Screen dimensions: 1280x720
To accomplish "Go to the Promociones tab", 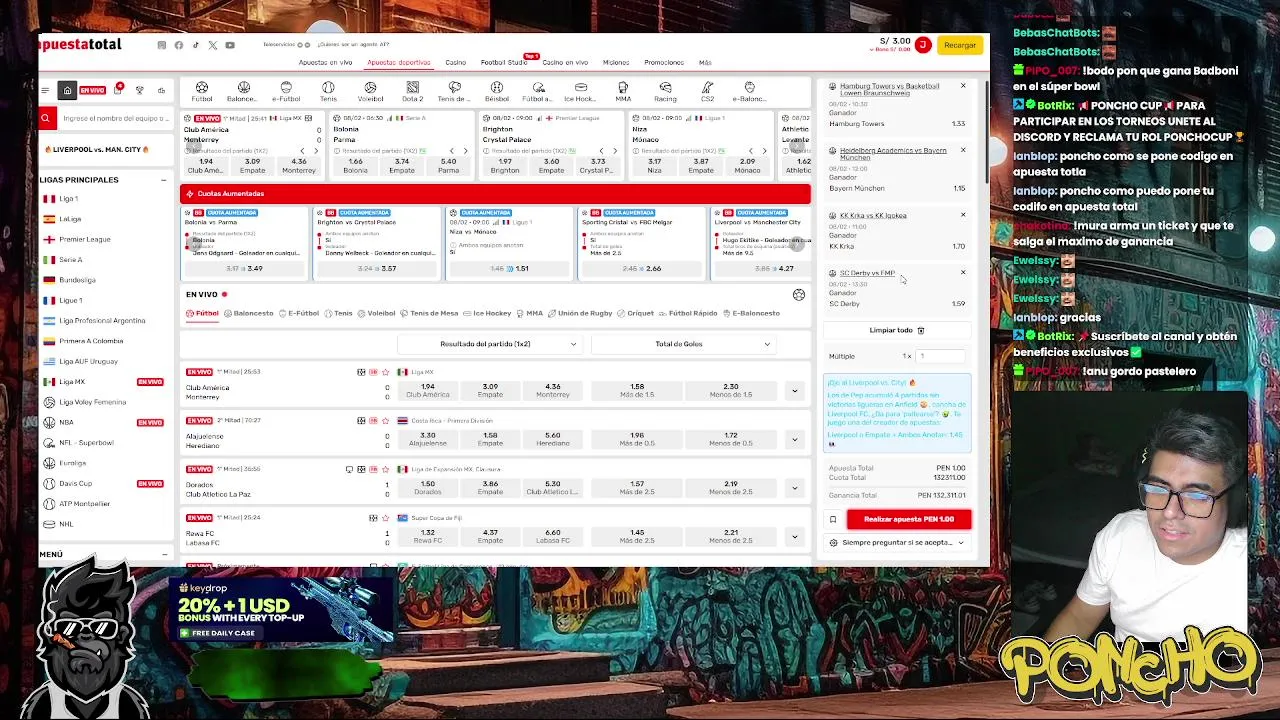I will coord(664,62).
